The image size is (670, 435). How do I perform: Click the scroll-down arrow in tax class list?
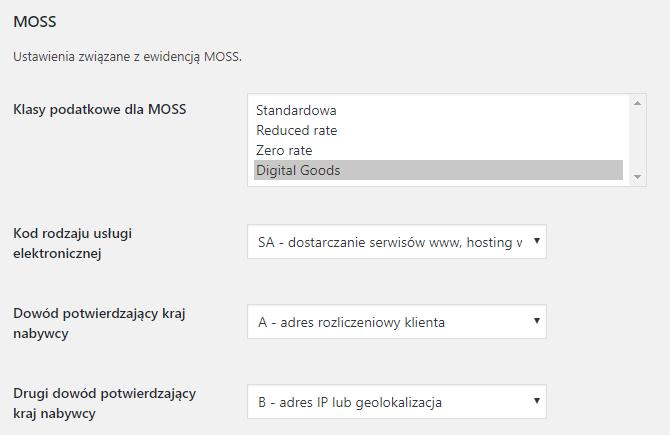637,177
